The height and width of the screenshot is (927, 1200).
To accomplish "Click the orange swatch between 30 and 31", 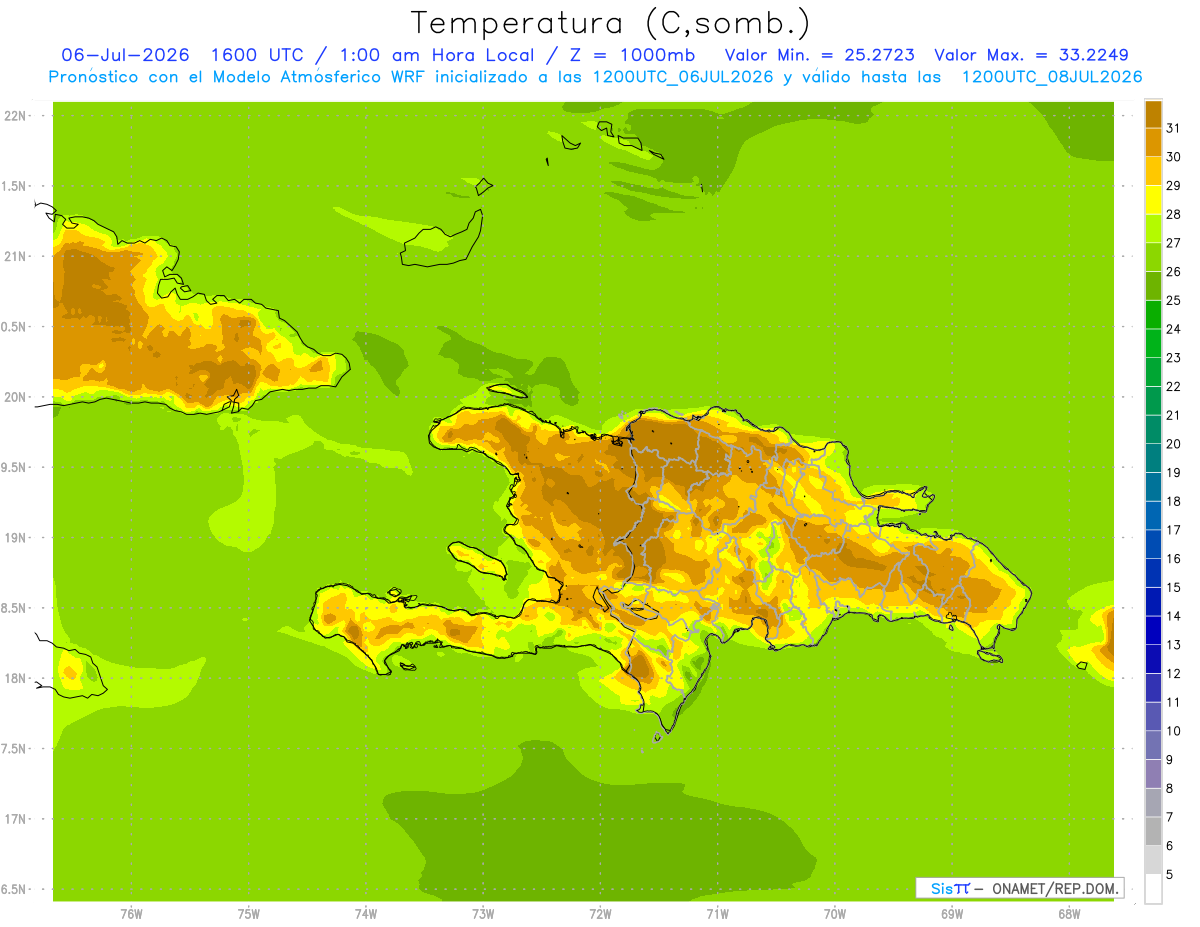I will pyautogui.click(x=1153, y=143).
